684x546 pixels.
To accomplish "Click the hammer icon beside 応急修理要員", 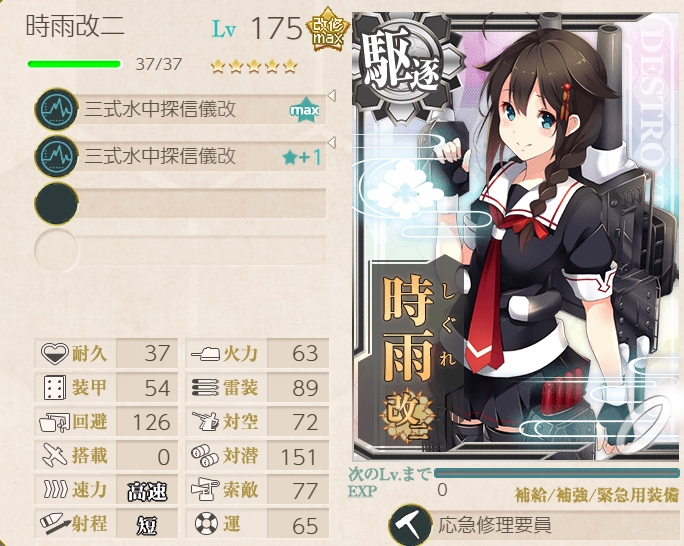I will [409, 526].
